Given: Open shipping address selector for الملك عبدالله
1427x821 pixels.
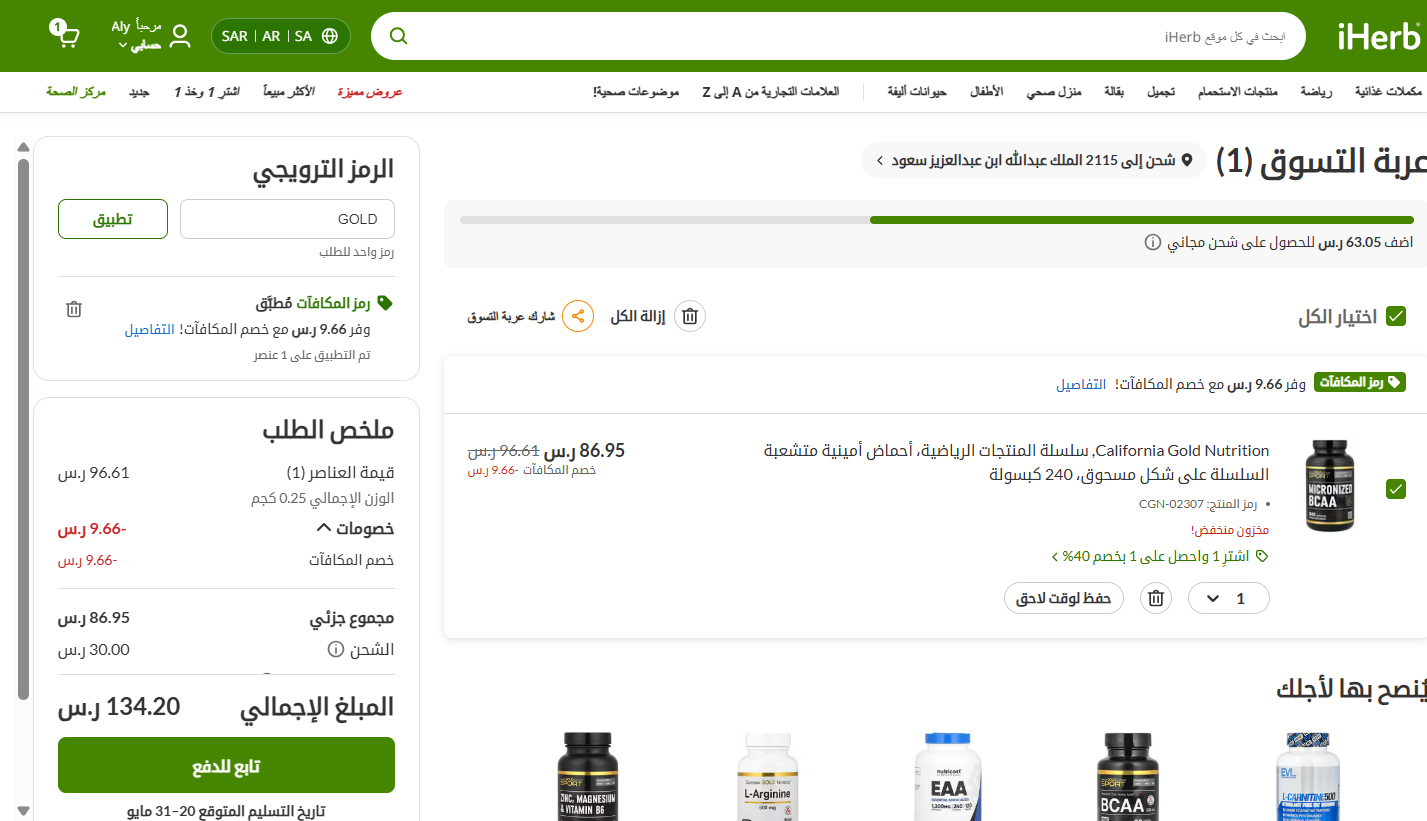Looking at the screenshot, I should 1033,160.
